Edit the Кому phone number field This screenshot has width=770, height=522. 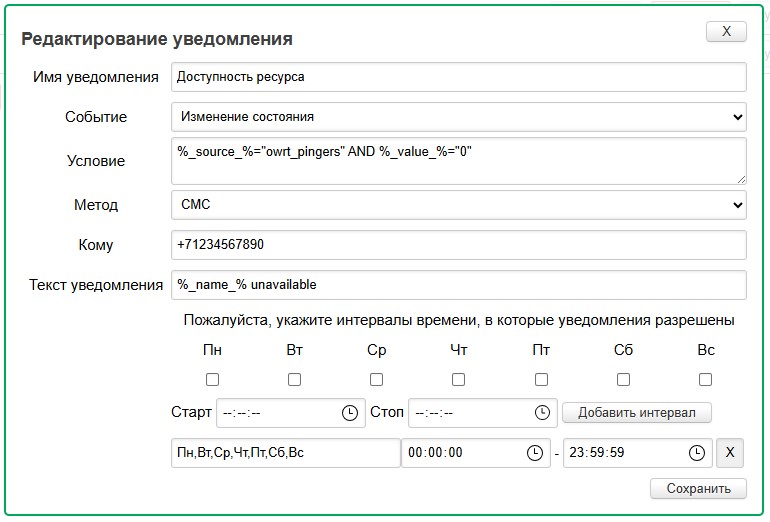pyautogui.click(x=458, y=245)
